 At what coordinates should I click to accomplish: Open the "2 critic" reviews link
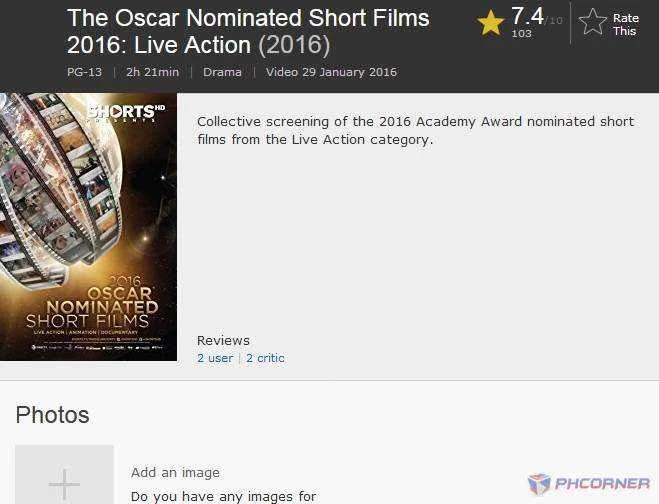265,358
